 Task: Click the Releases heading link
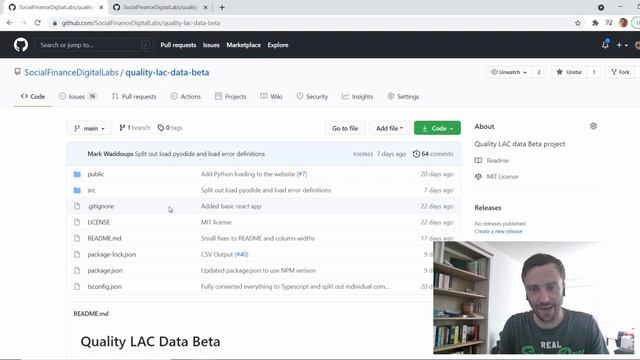(x=488, y=208)
